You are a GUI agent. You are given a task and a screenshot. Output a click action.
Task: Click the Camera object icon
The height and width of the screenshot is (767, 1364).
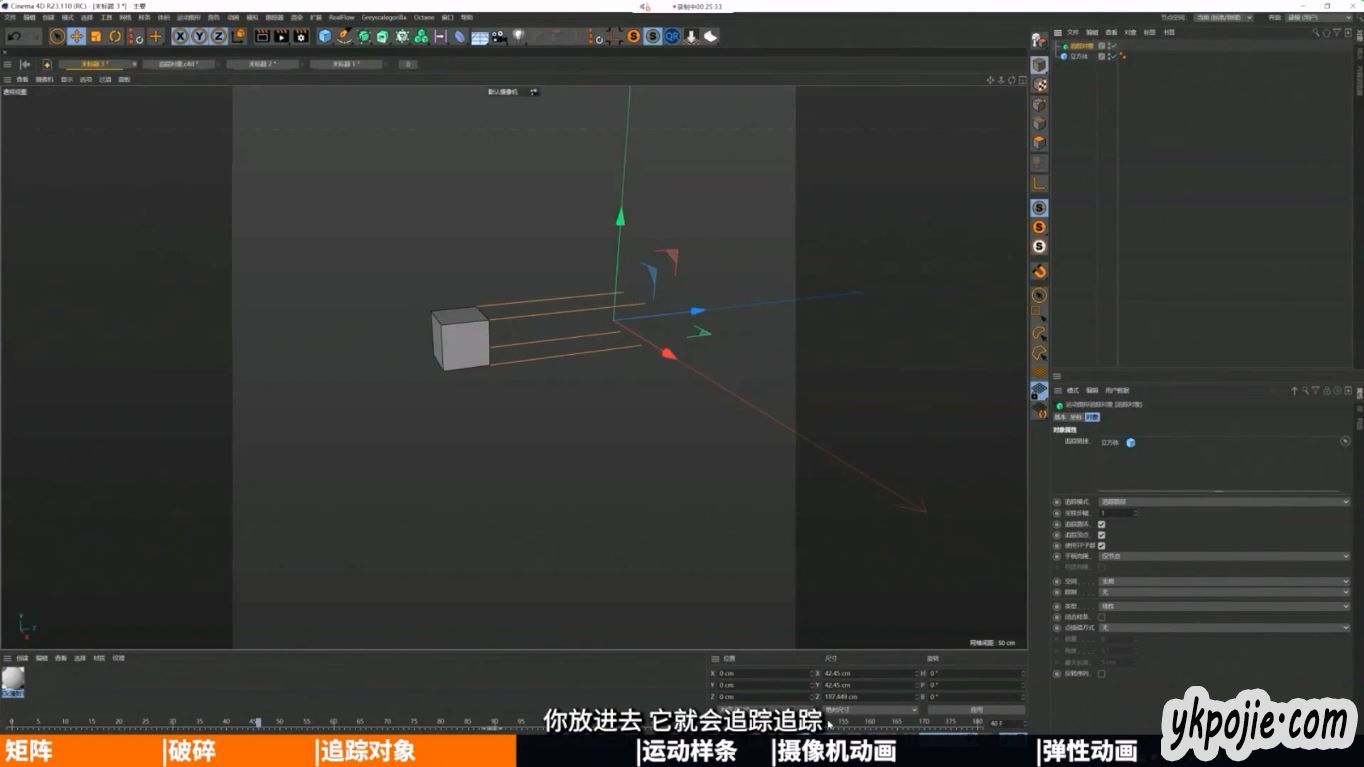pos(499,36)
